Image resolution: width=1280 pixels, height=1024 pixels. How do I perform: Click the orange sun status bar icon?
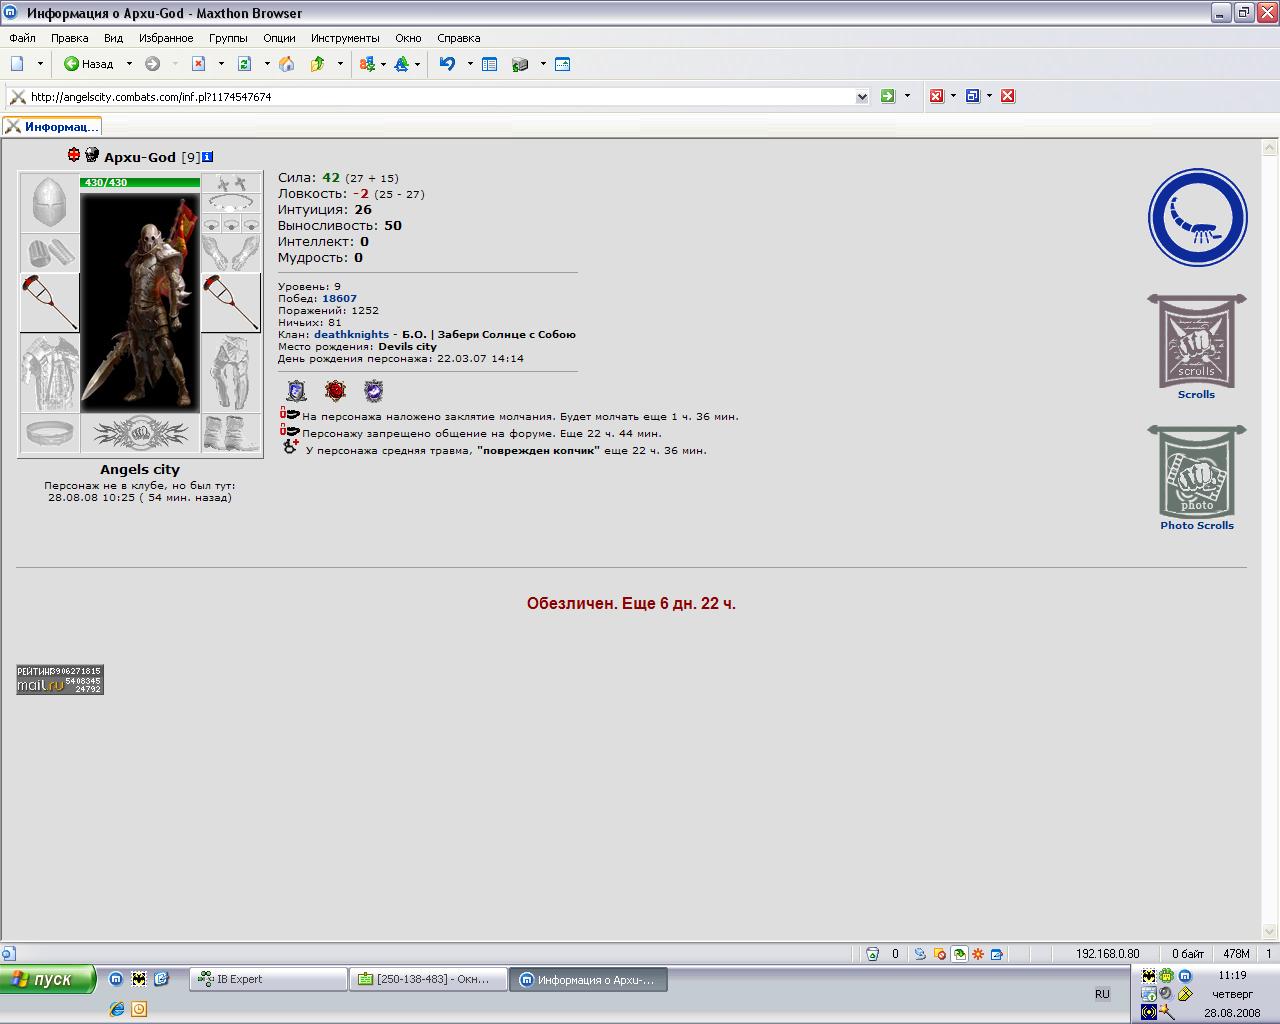coord(978,954)
